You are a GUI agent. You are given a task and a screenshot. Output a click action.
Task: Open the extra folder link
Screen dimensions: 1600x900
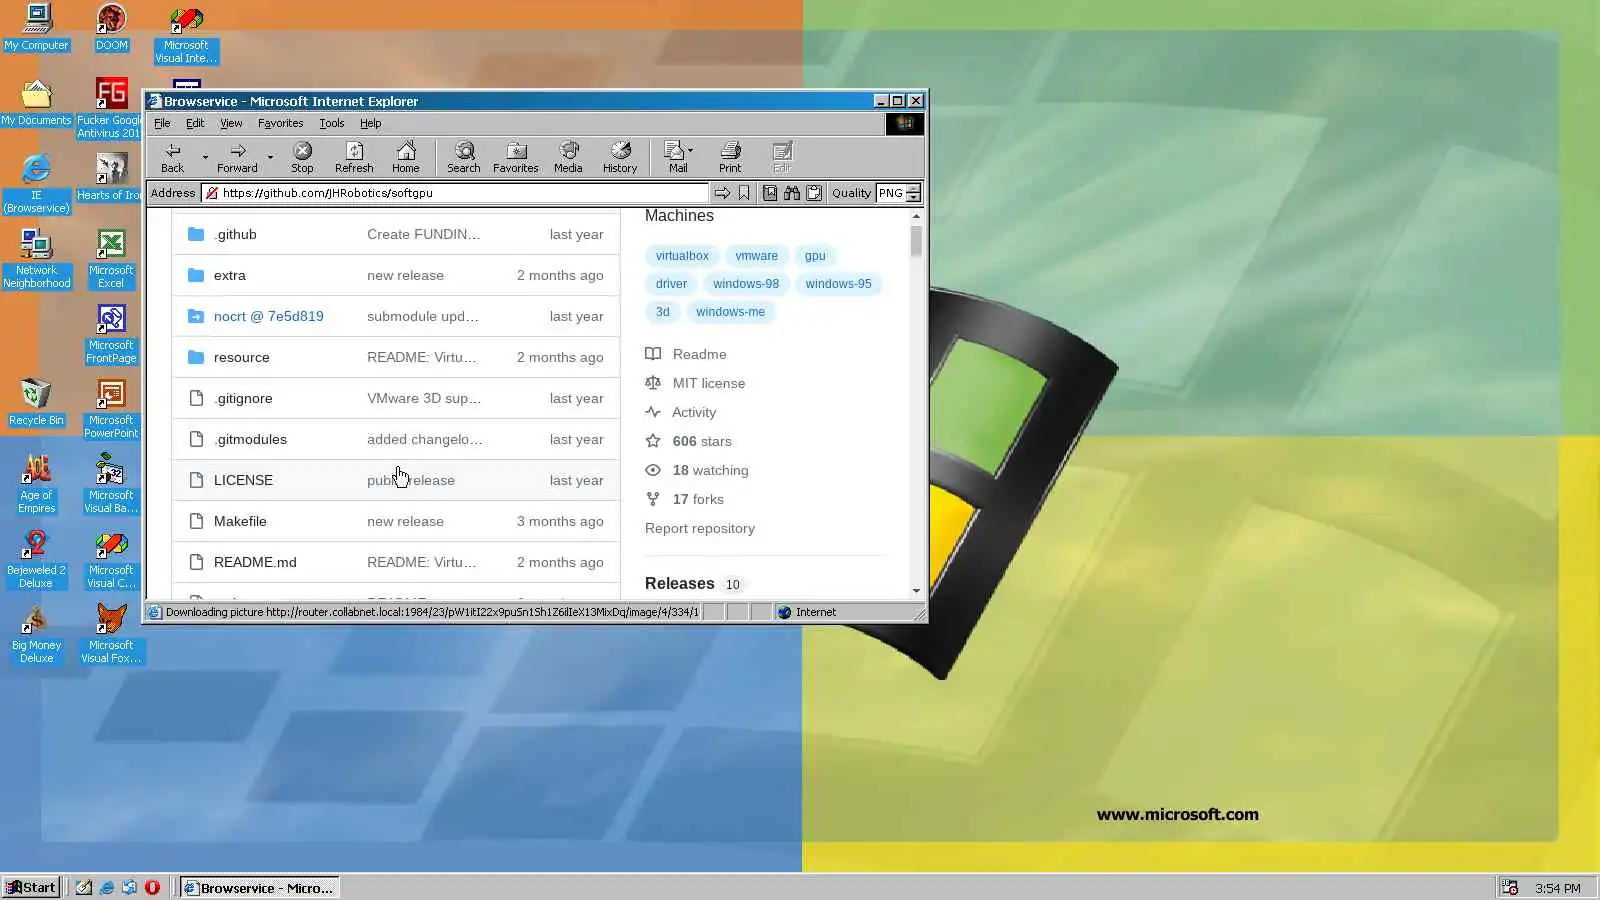(x=229, y=275)
